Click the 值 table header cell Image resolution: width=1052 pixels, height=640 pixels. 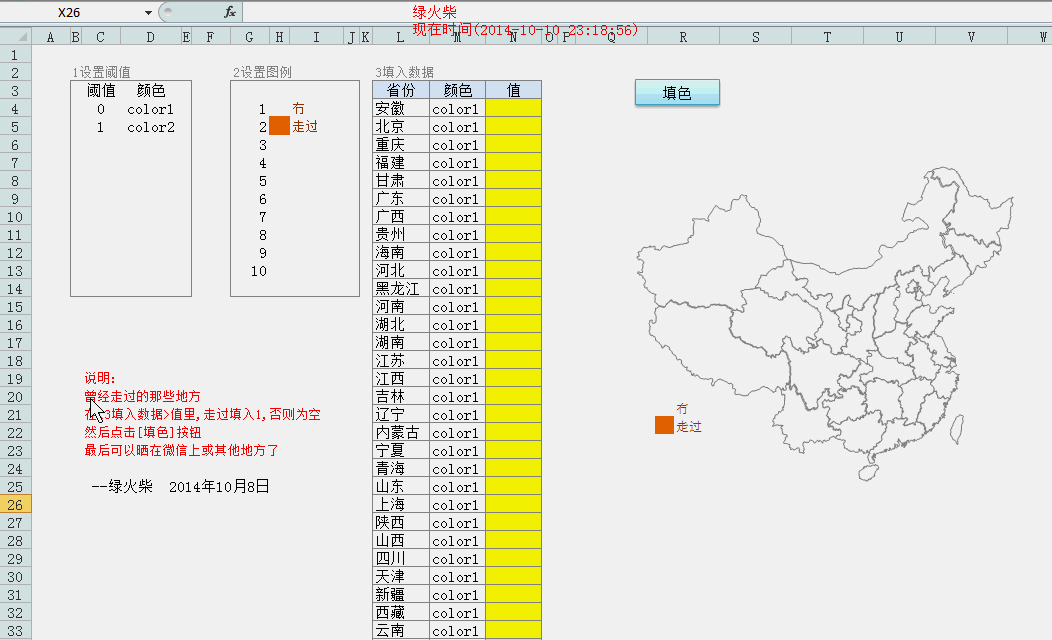[513, 90]
